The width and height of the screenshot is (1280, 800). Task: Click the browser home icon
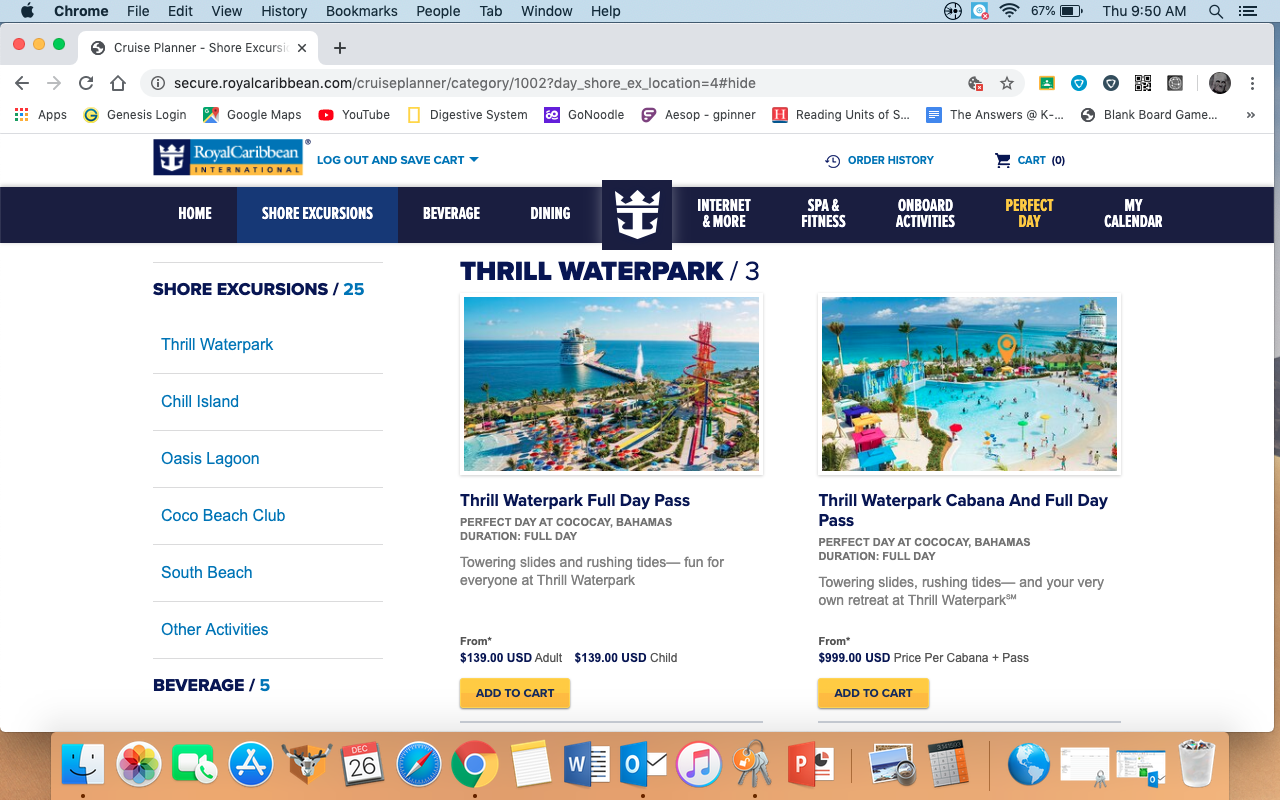pyautogui.click(x=118, y=83)
